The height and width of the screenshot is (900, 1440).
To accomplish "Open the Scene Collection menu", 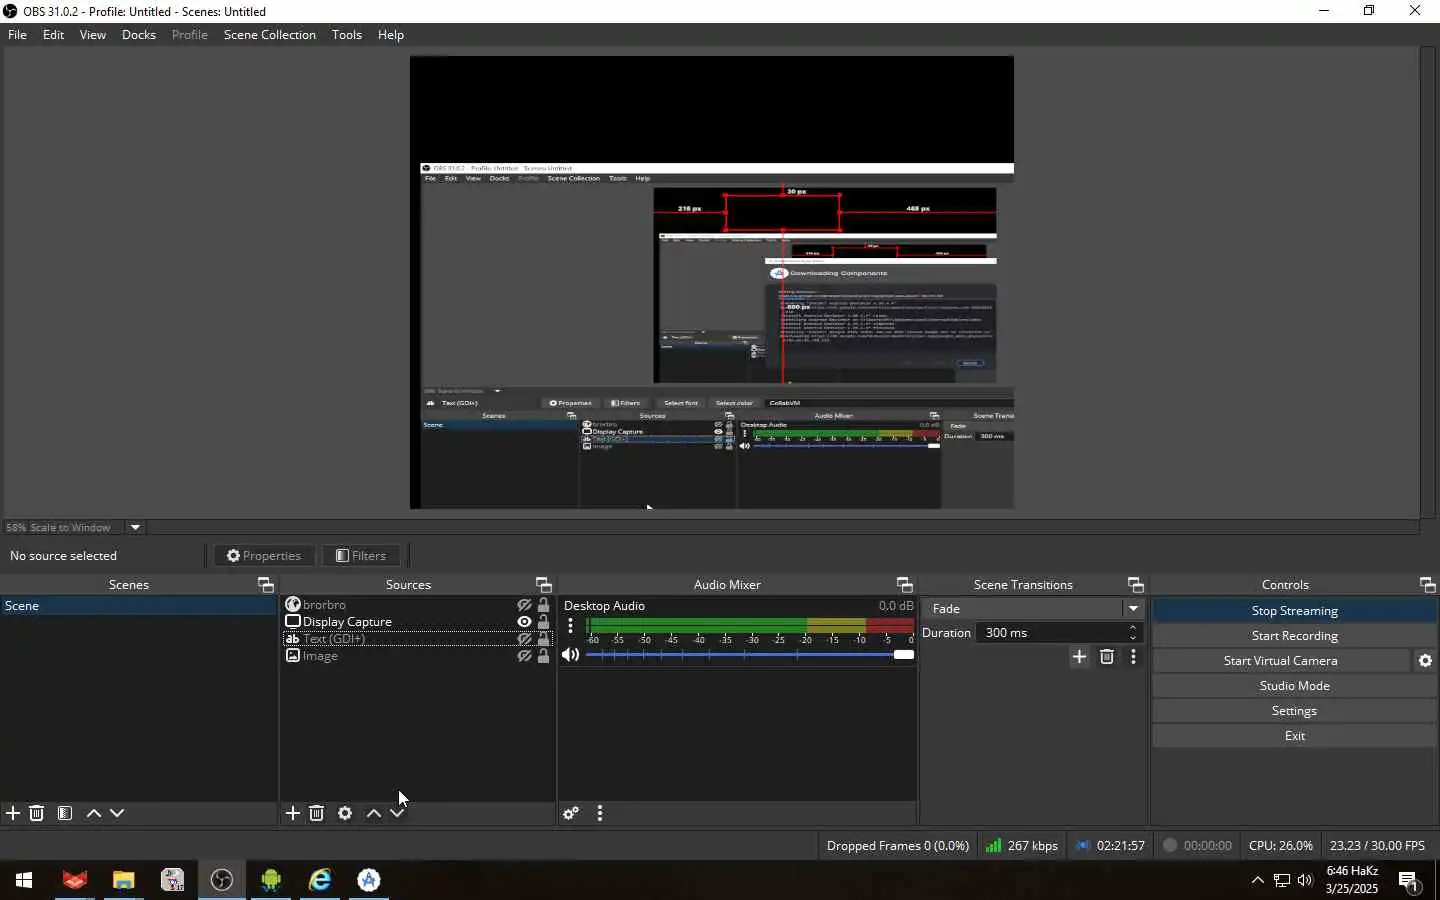I will point(270,35).
